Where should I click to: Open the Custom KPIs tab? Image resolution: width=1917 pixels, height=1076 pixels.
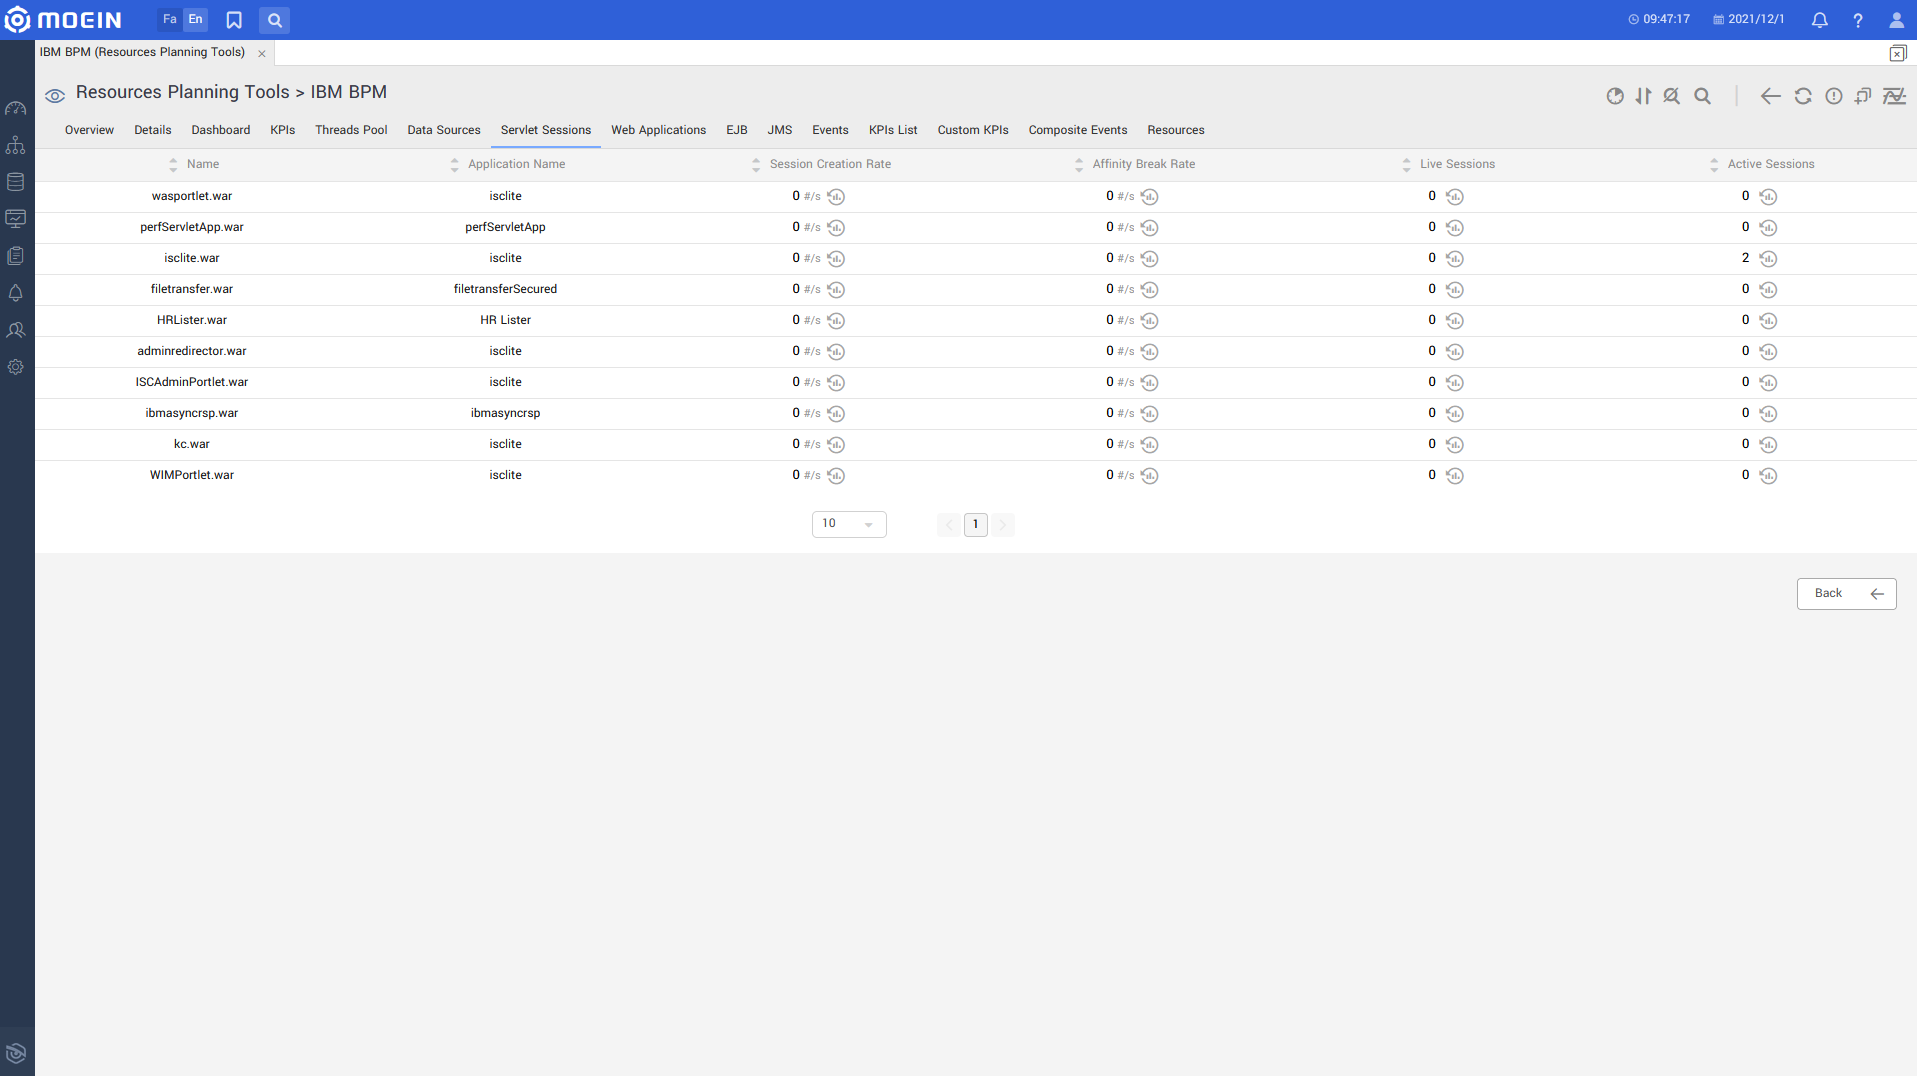(x=973, y=130)
